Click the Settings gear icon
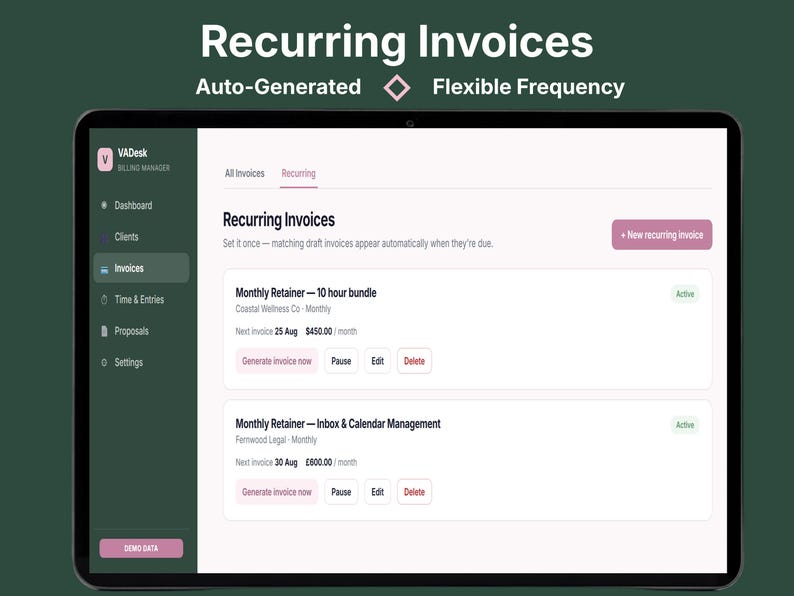This screenshot has height=596, width=794. tap(104, 363)
